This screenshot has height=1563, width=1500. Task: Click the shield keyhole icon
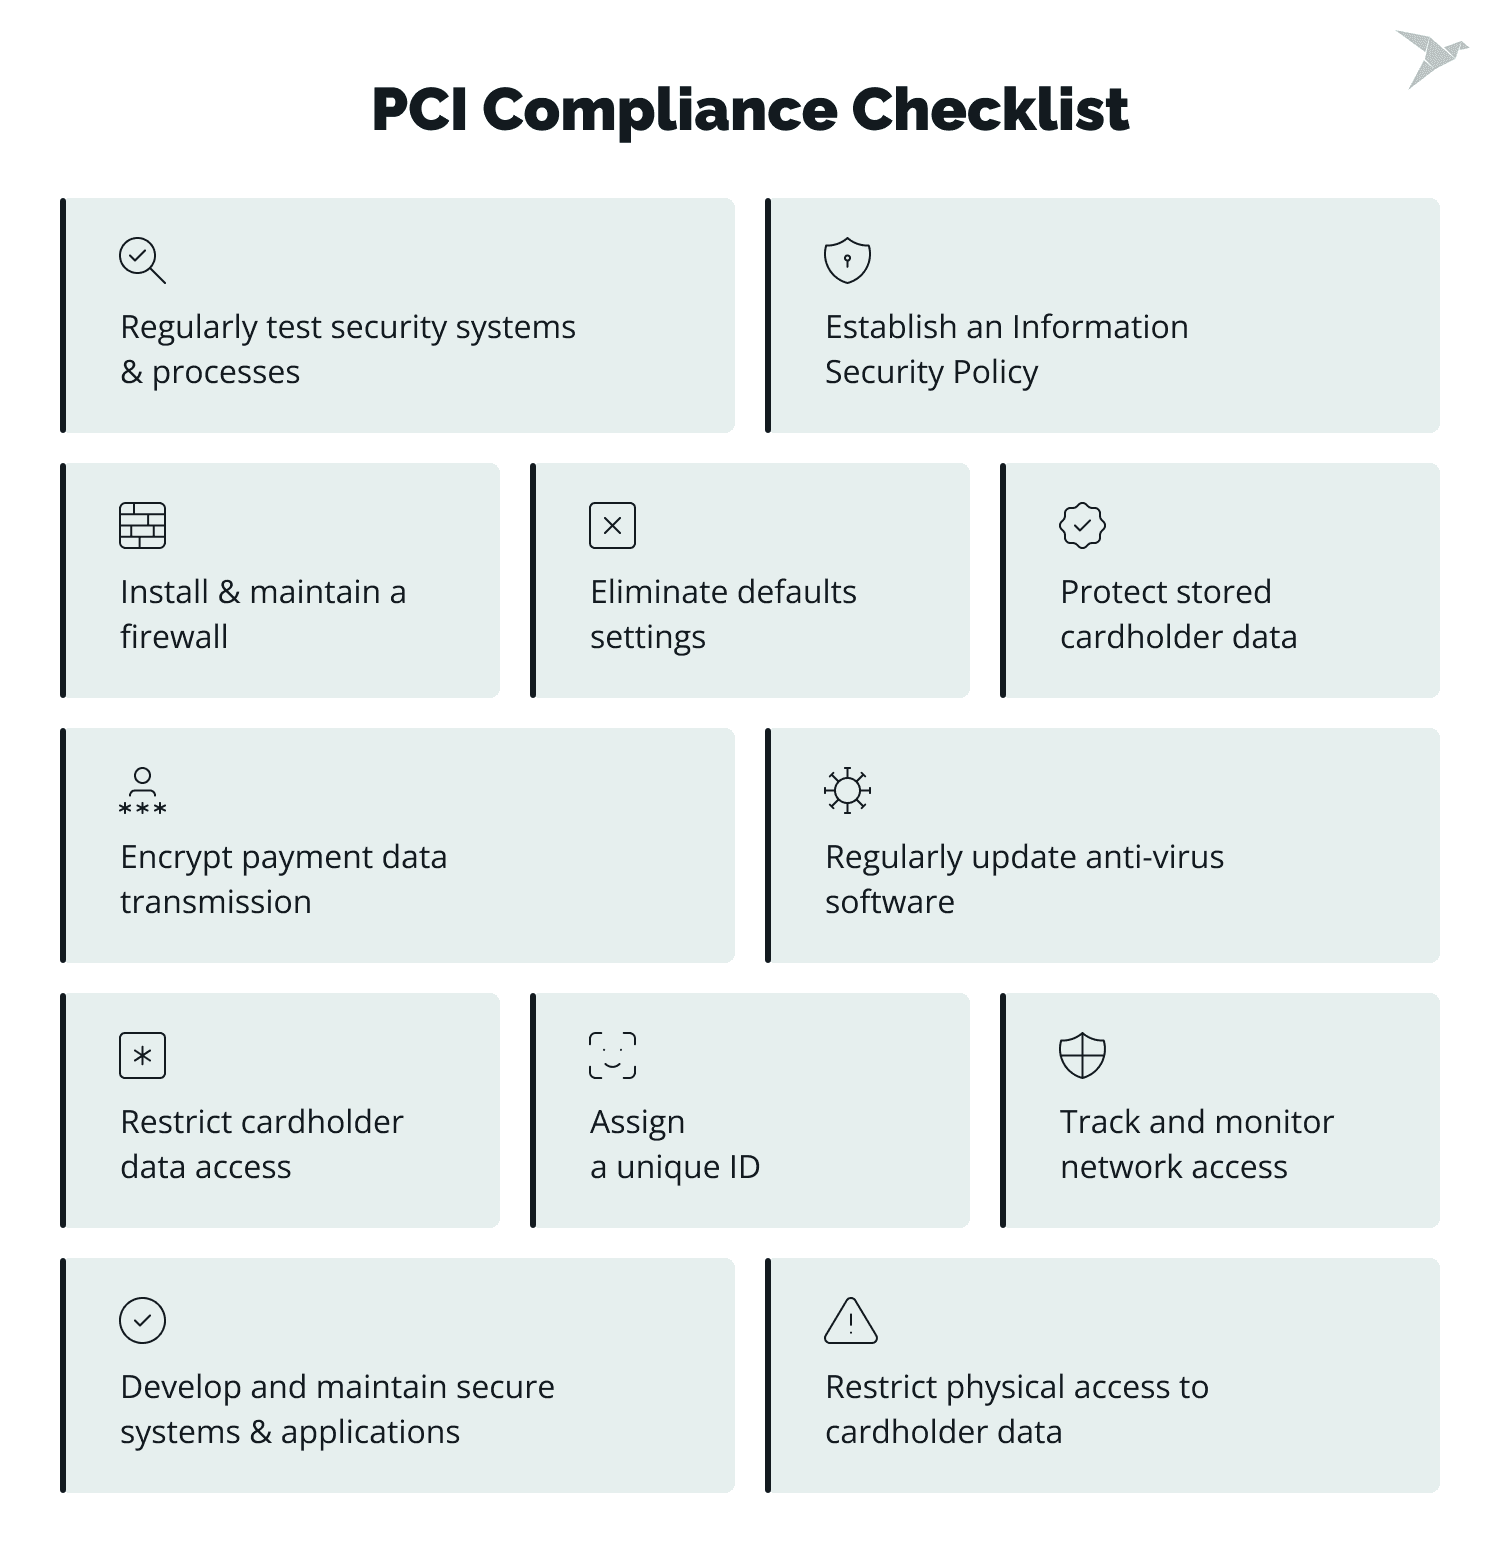click(x=847, y=260)
